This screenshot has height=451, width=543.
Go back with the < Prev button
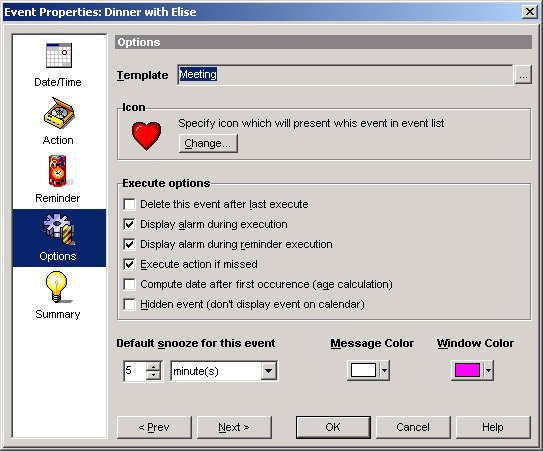click(x=154, y=427)
